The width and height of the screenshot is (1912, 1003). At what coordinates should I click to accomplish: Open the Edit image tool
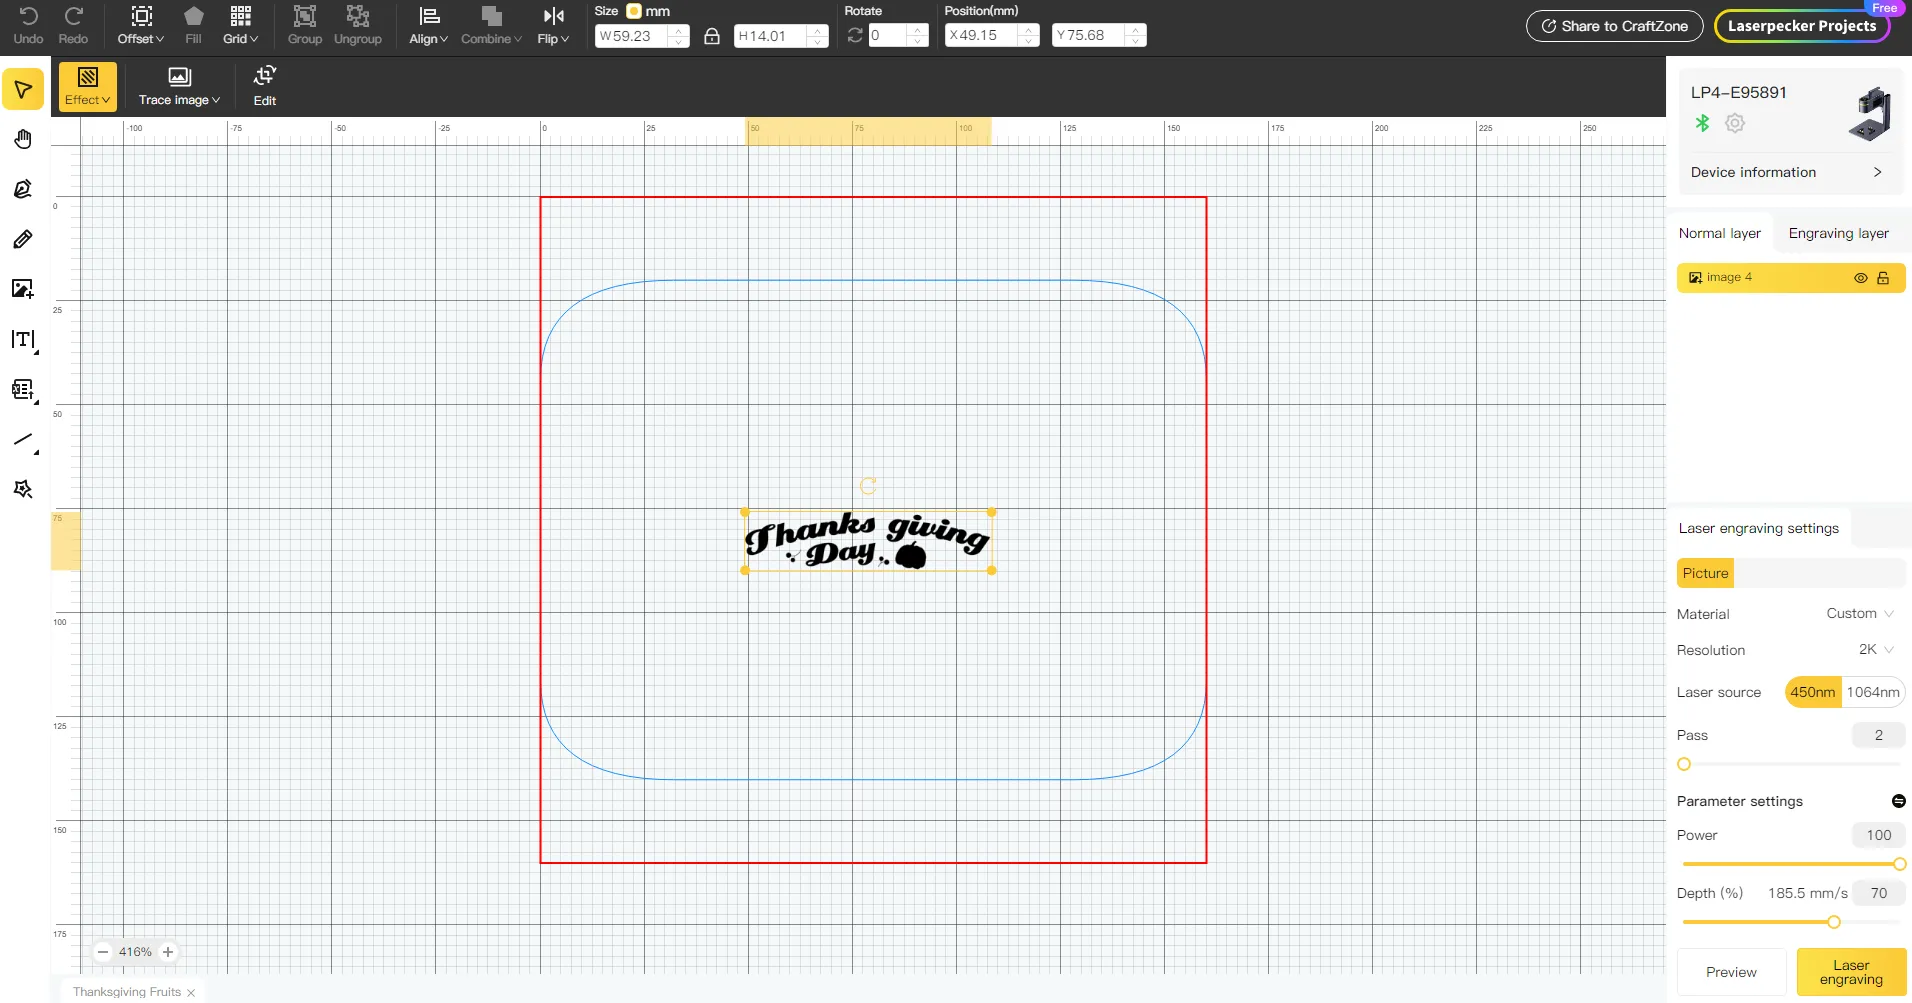click(265, 86)
